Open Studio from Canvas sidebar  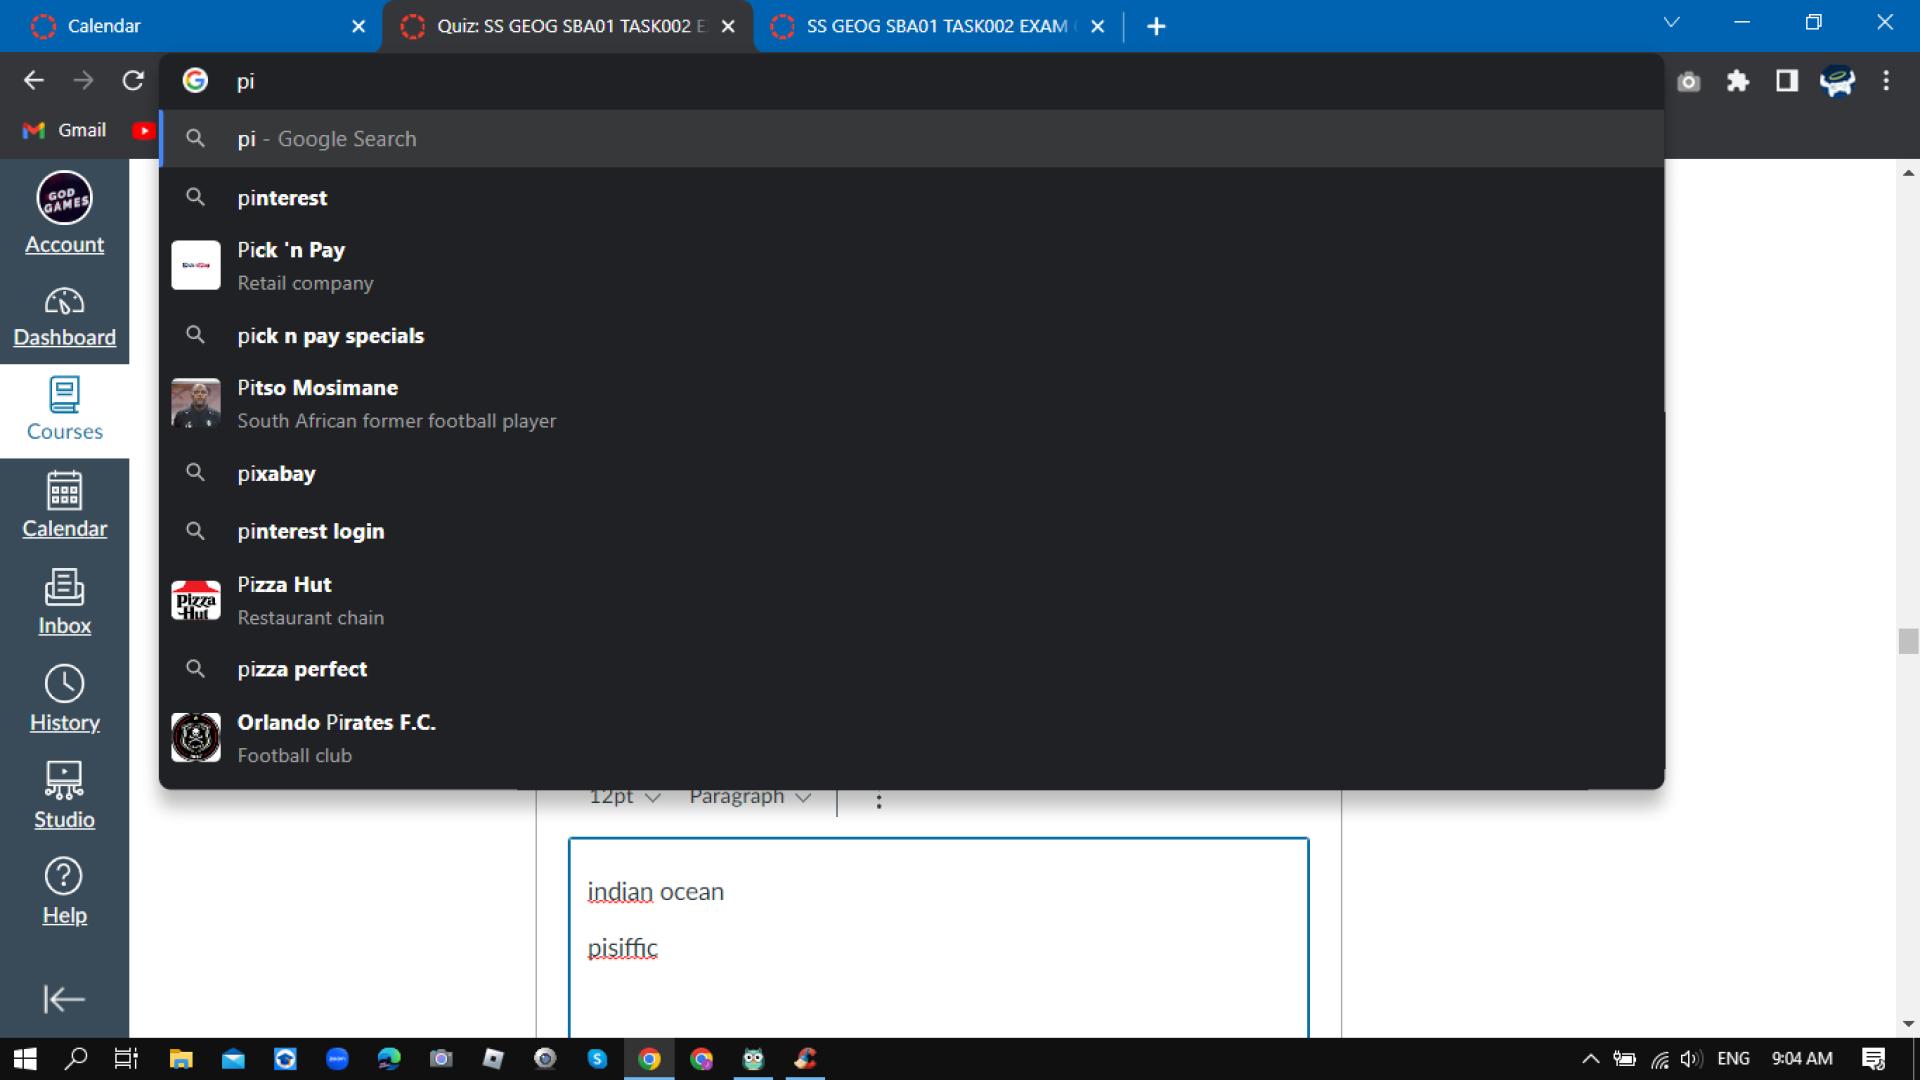[x=64, y=797]
